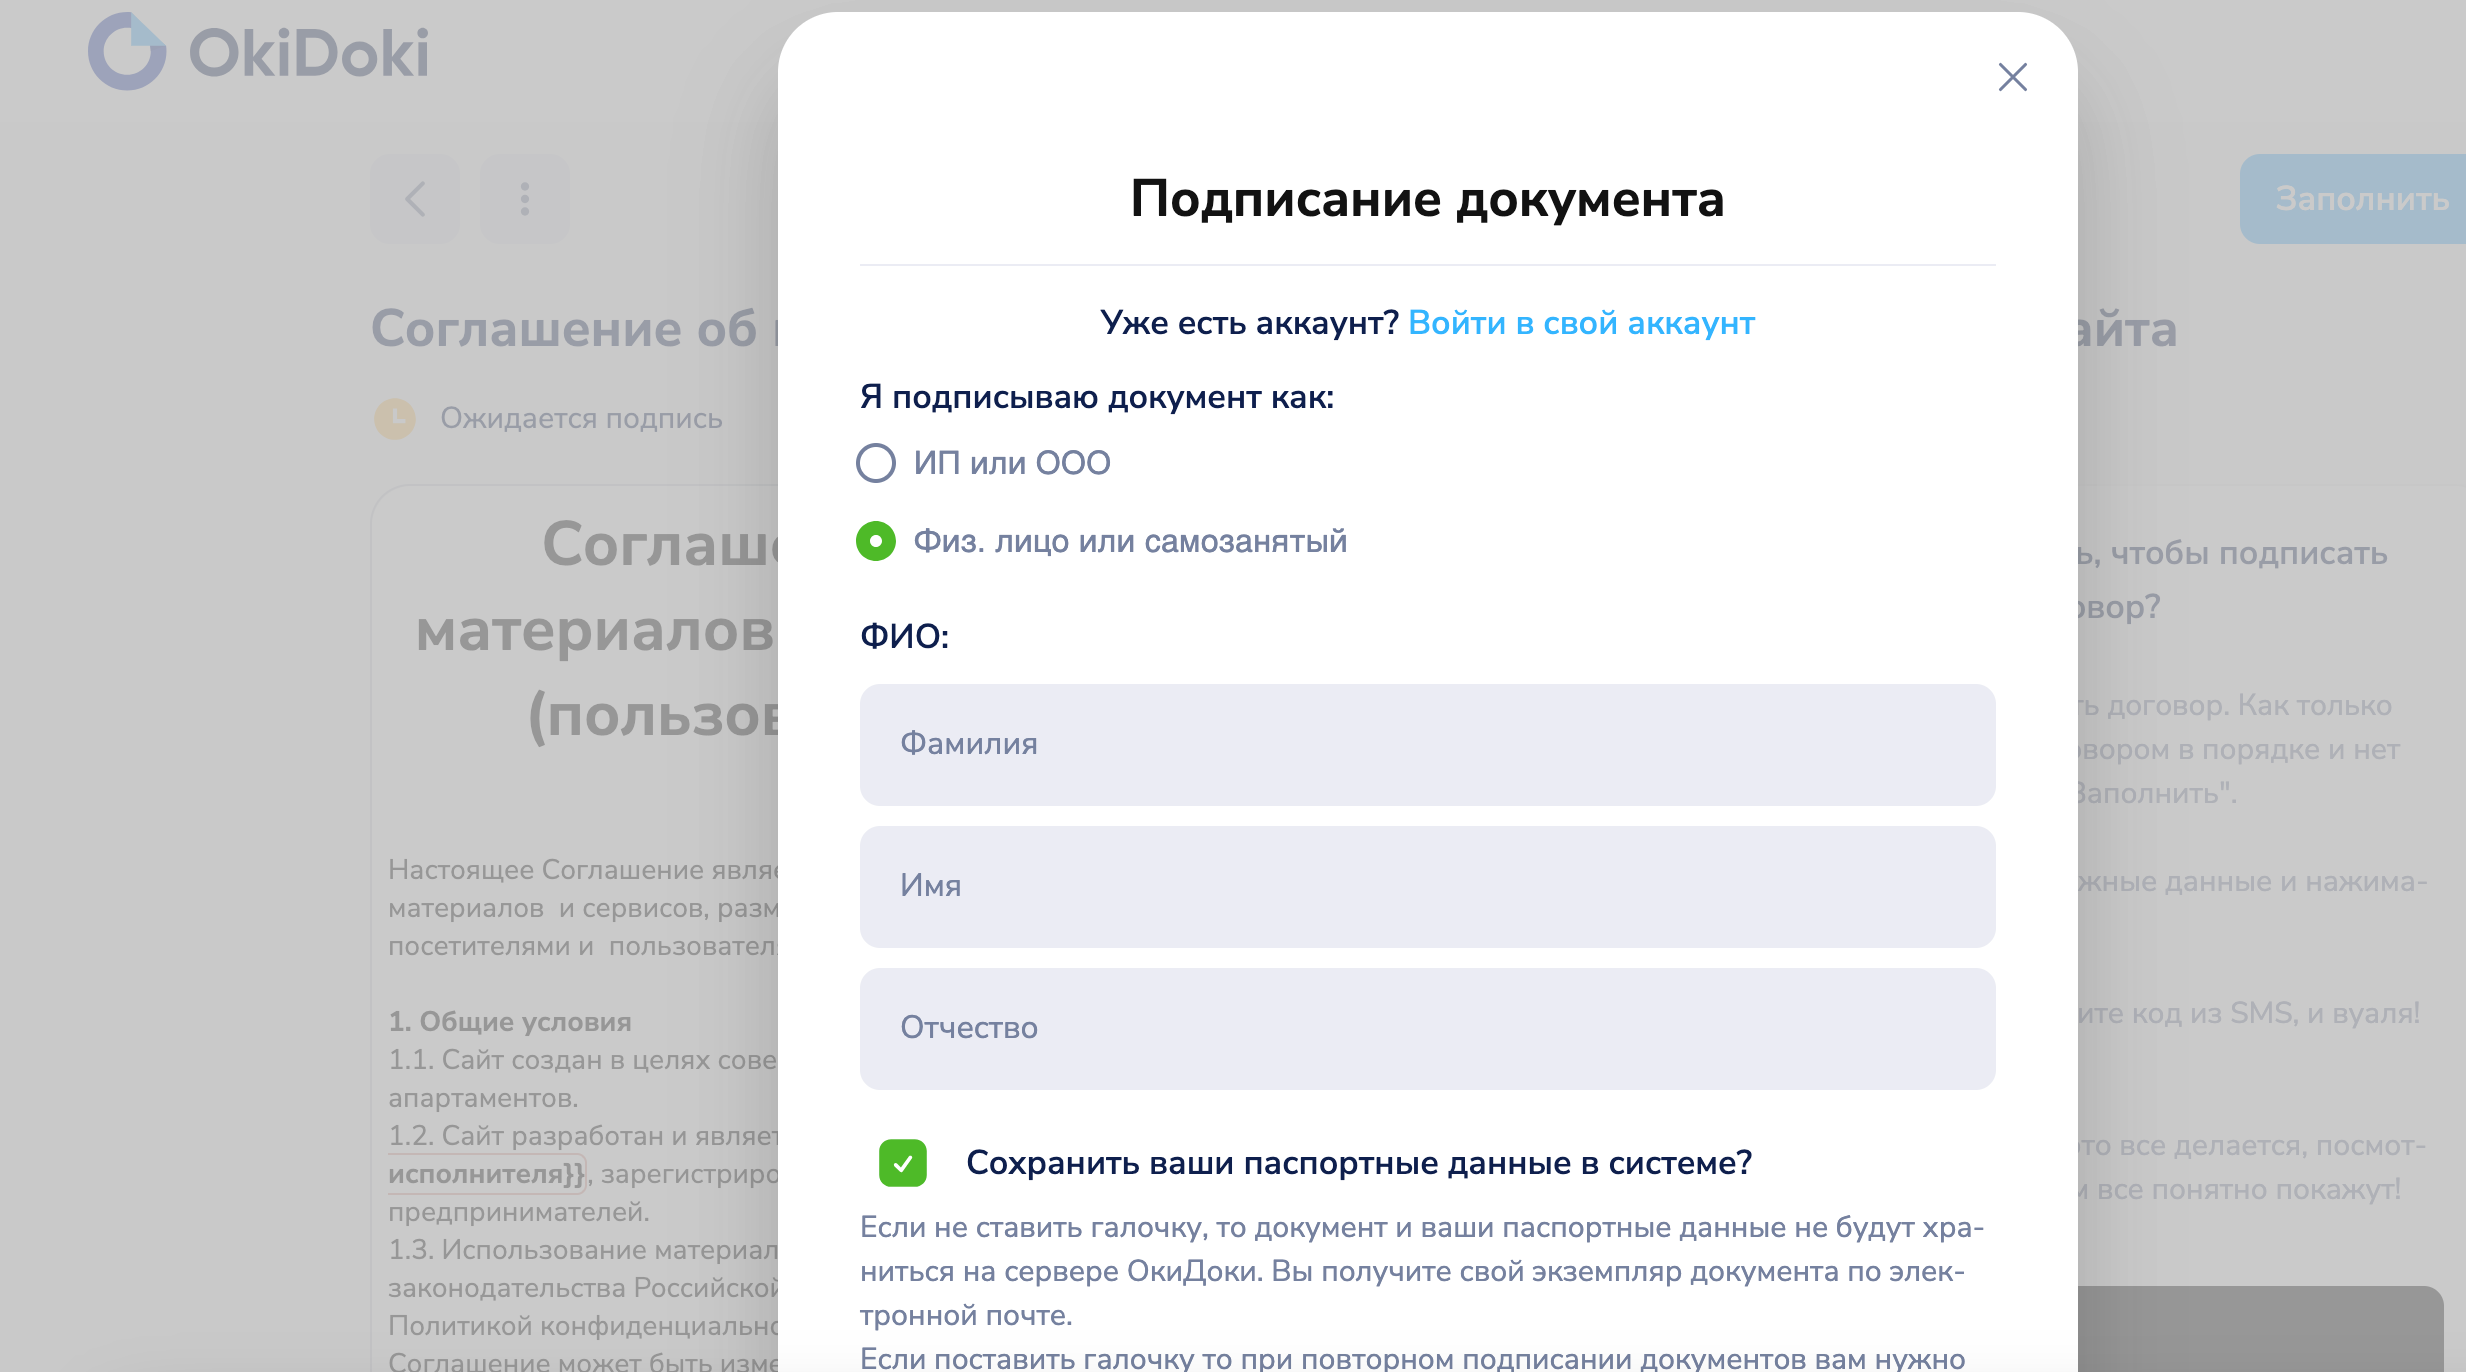The image size is (2466, 1372).
Task: Select the ИП или ООО radio option
Action: [876, 463]
